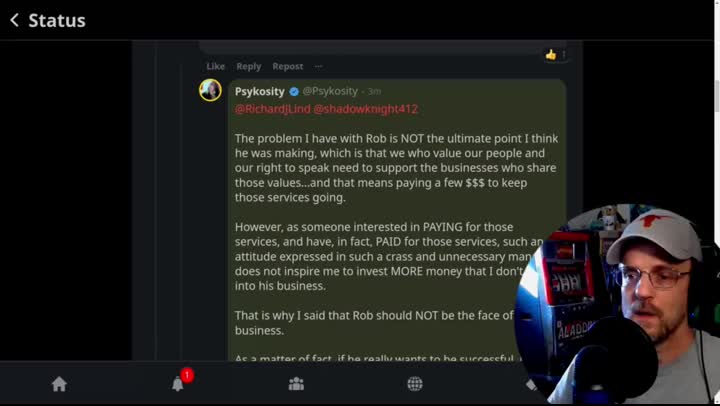Screen dimensions: 720x406
Task: Open notifications bell with red badge
Action: pyautogui.click(x=178, y=384)
